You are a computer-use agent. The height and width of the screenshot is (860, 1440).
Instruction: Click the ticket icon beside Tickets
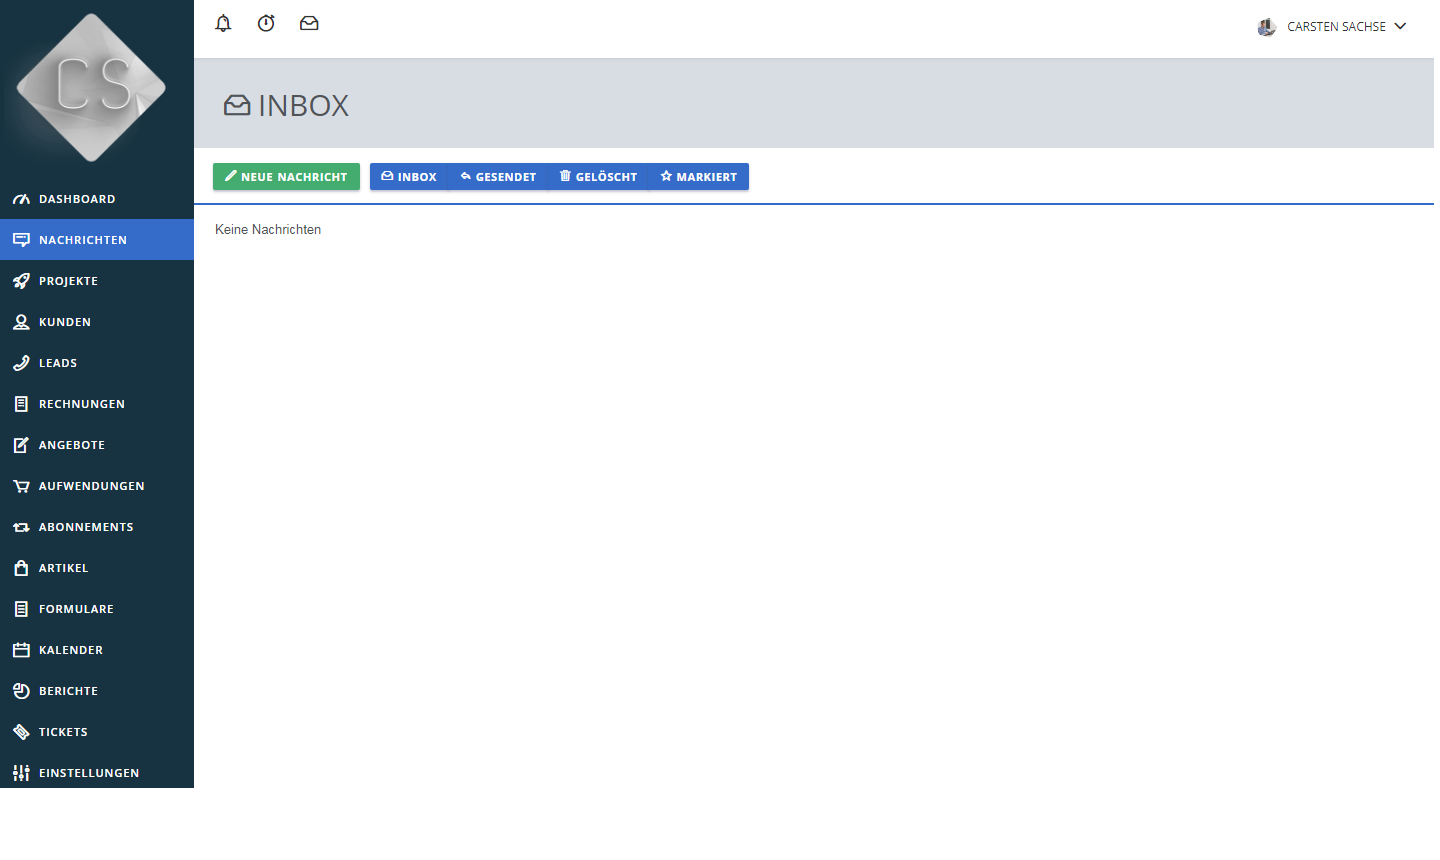pos(21,732)
